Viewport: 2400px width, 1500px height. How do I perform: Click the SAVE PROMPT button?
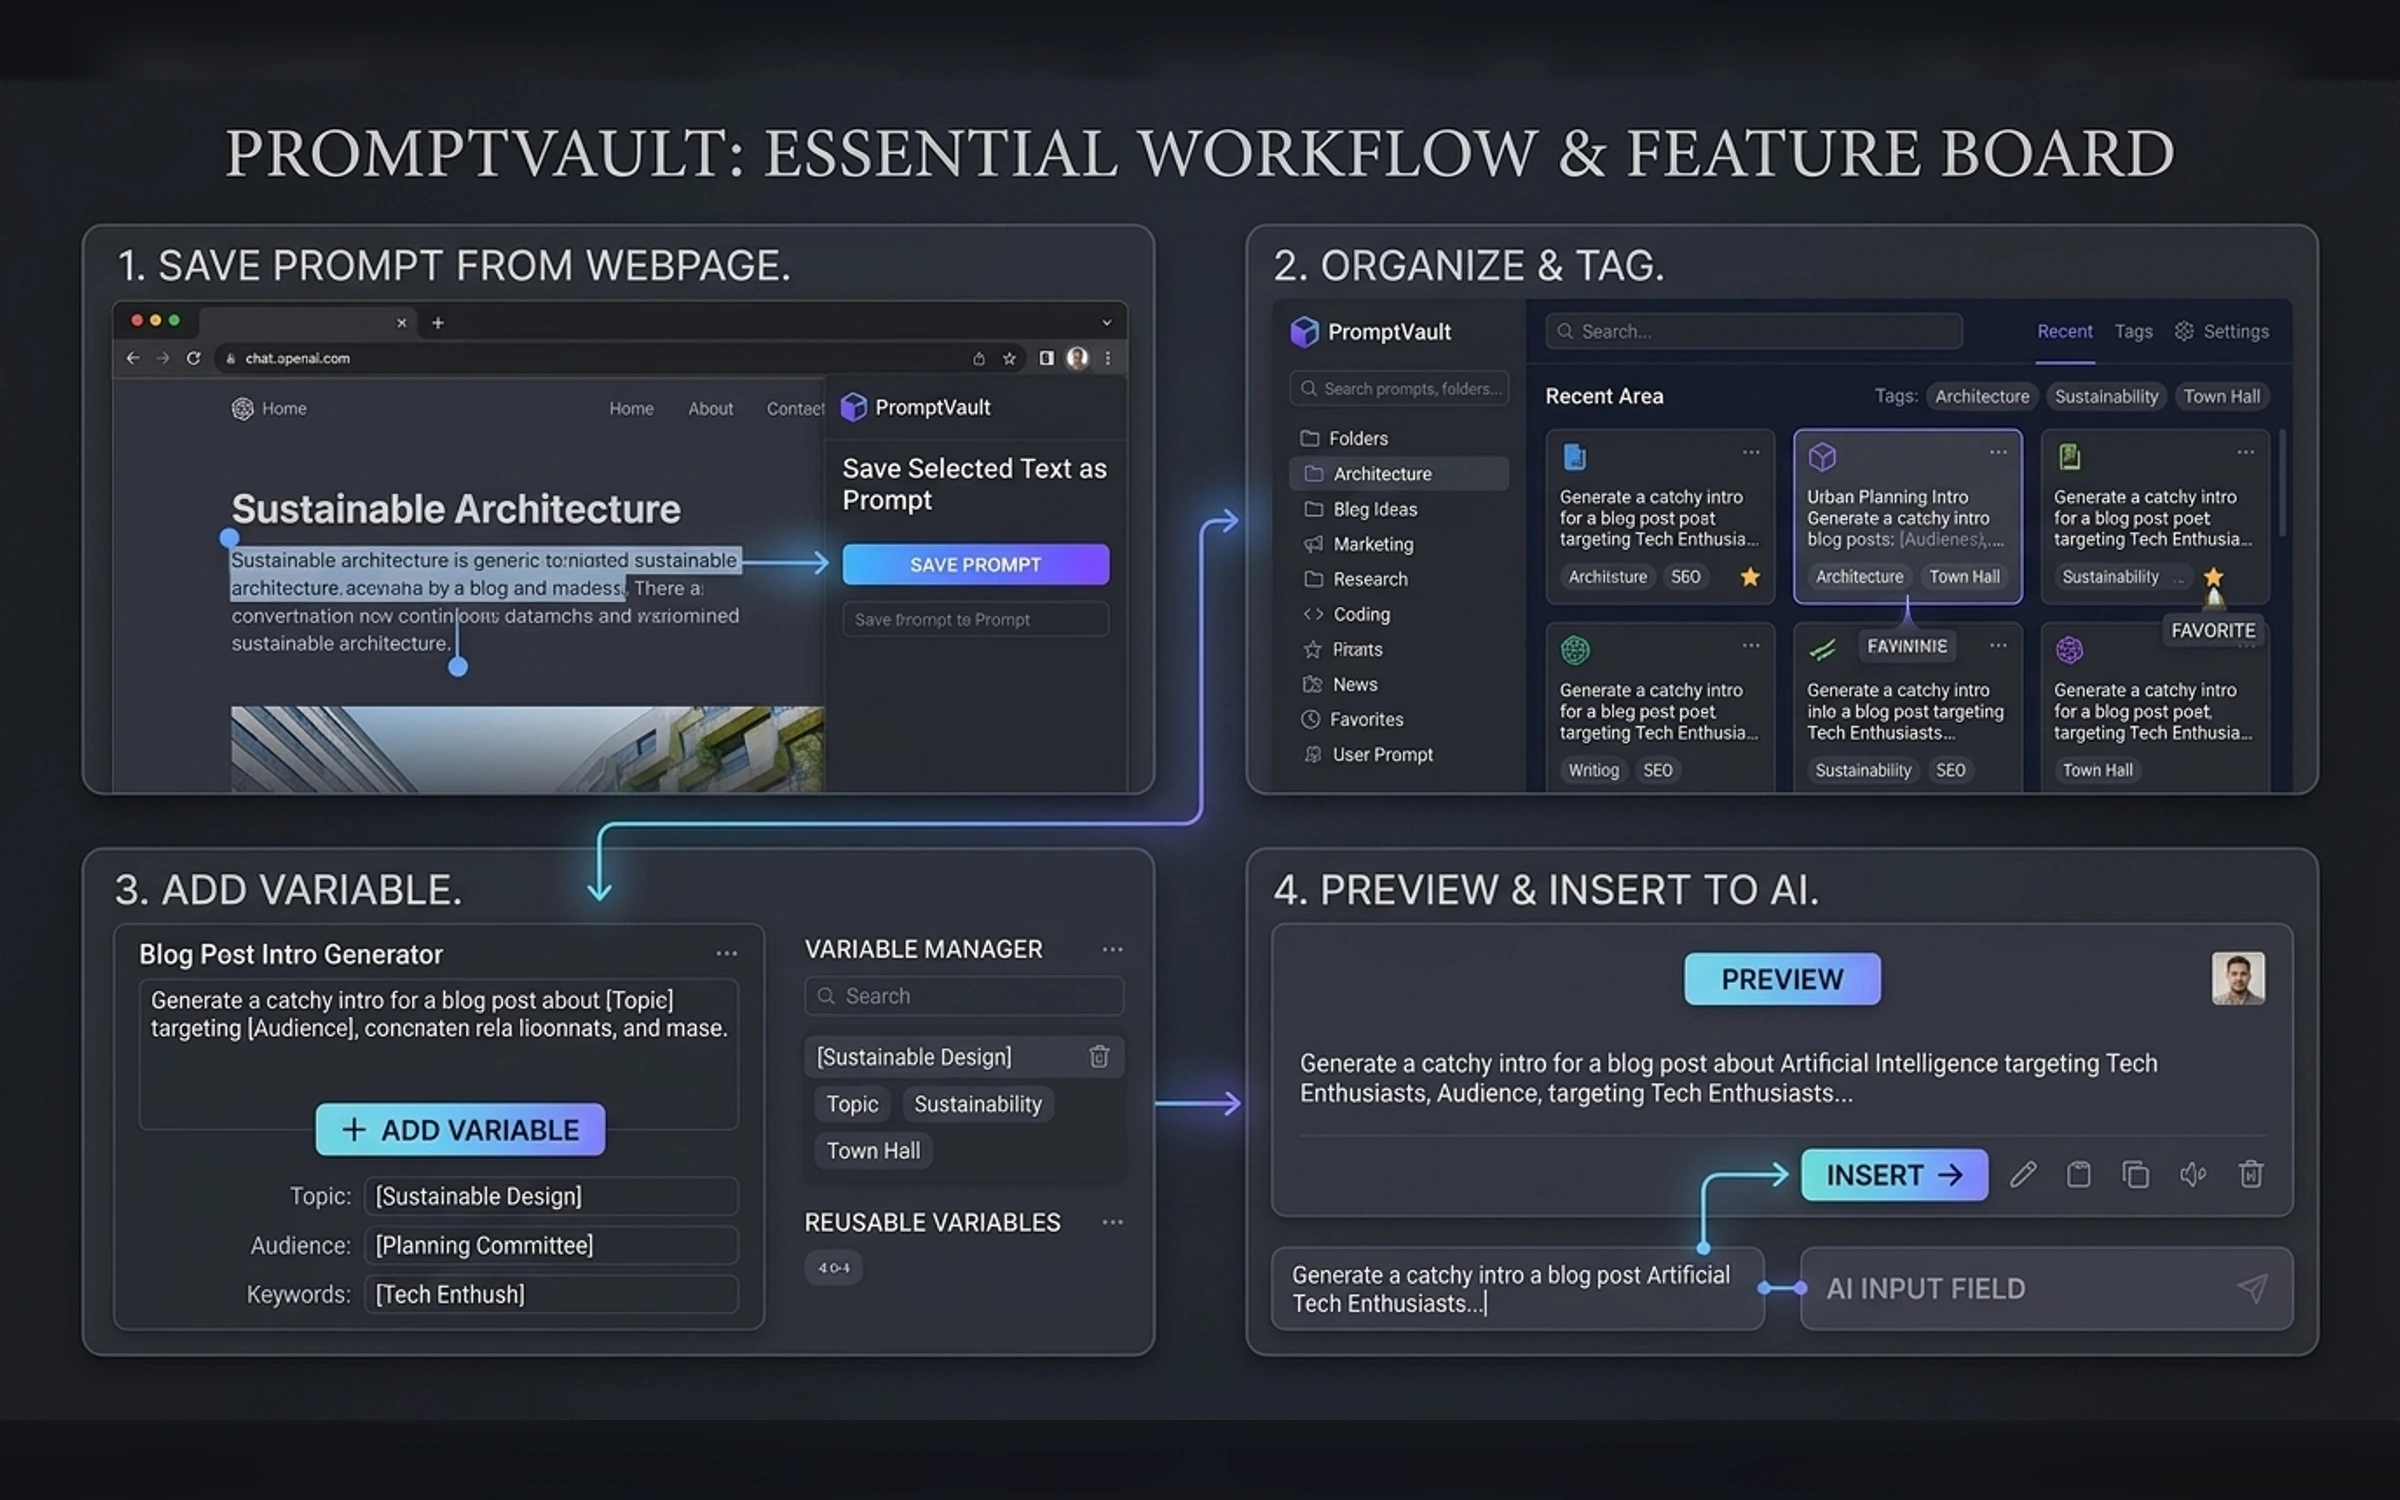975,564
